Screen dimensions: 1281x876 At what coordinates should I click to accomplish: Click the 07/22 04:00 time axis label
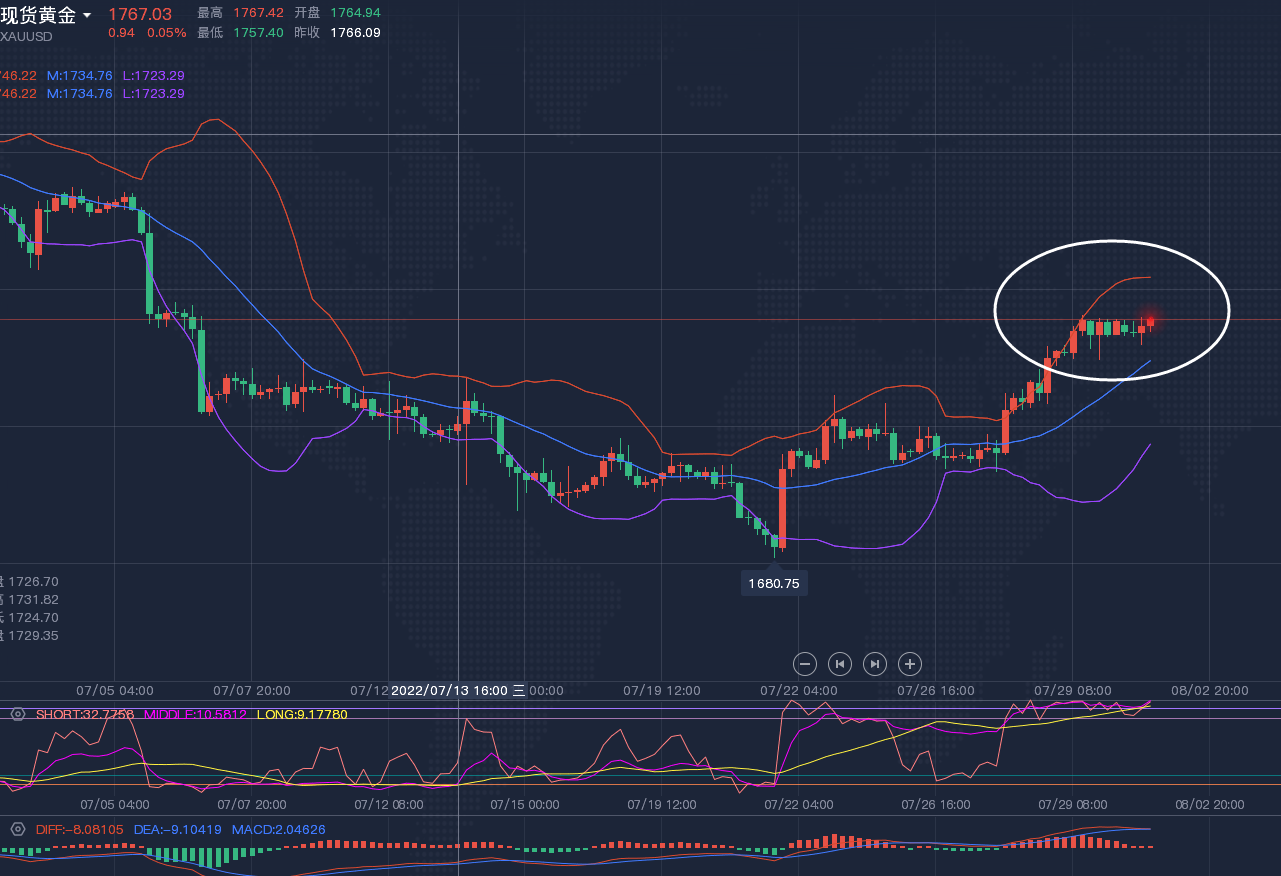[799, 690]
